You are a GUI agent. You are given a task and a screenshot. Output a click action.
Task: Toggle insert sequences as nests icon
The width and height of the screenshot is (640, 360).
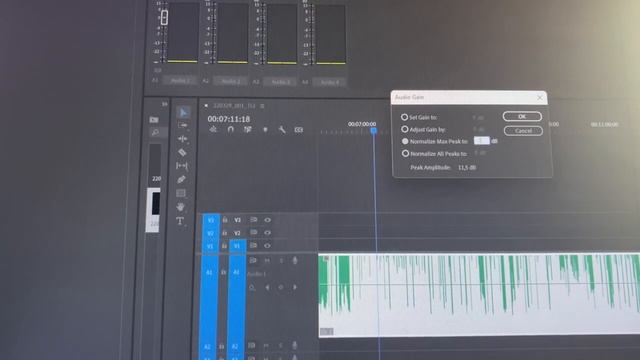coord(213,129)
